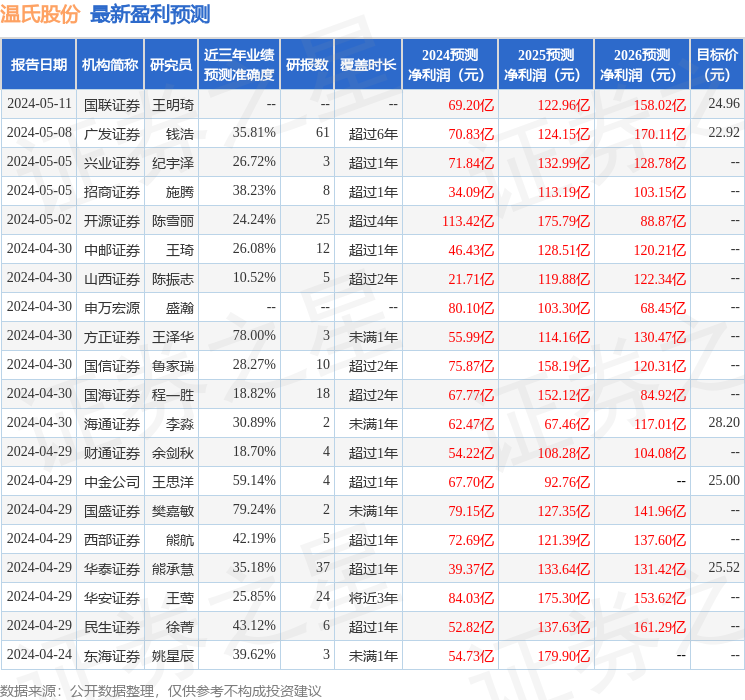The image size is (745, 700).
Task: Click the accuracy value 78.00%
Action: pos(254,336)
